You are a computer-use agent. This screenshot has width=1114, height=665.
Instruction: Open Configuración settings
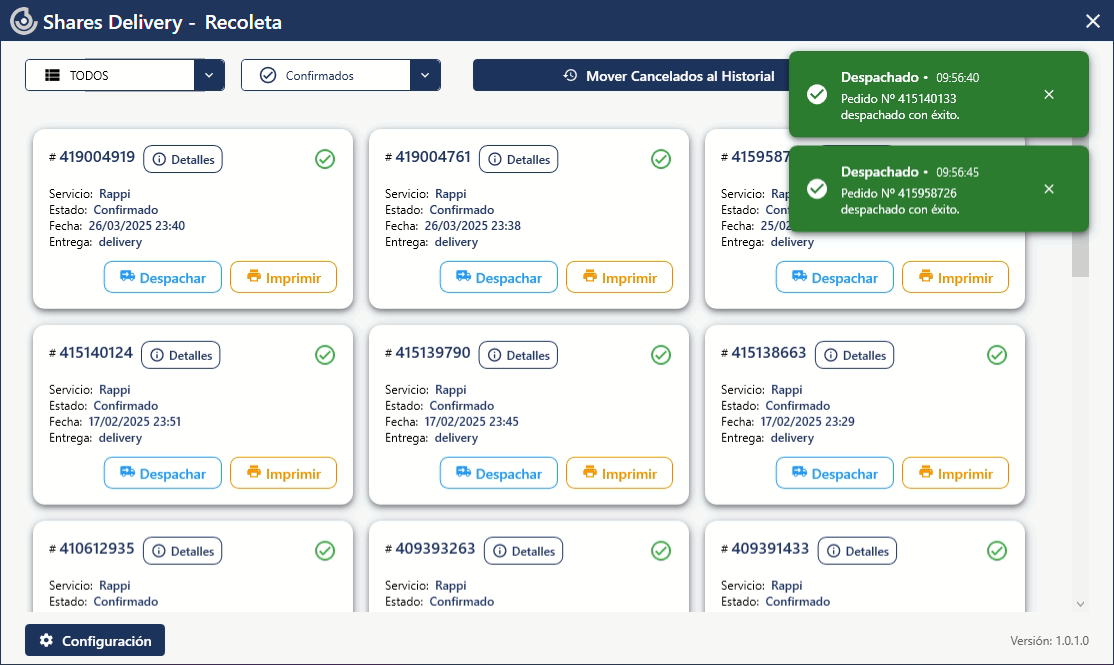tap(95, 640)
